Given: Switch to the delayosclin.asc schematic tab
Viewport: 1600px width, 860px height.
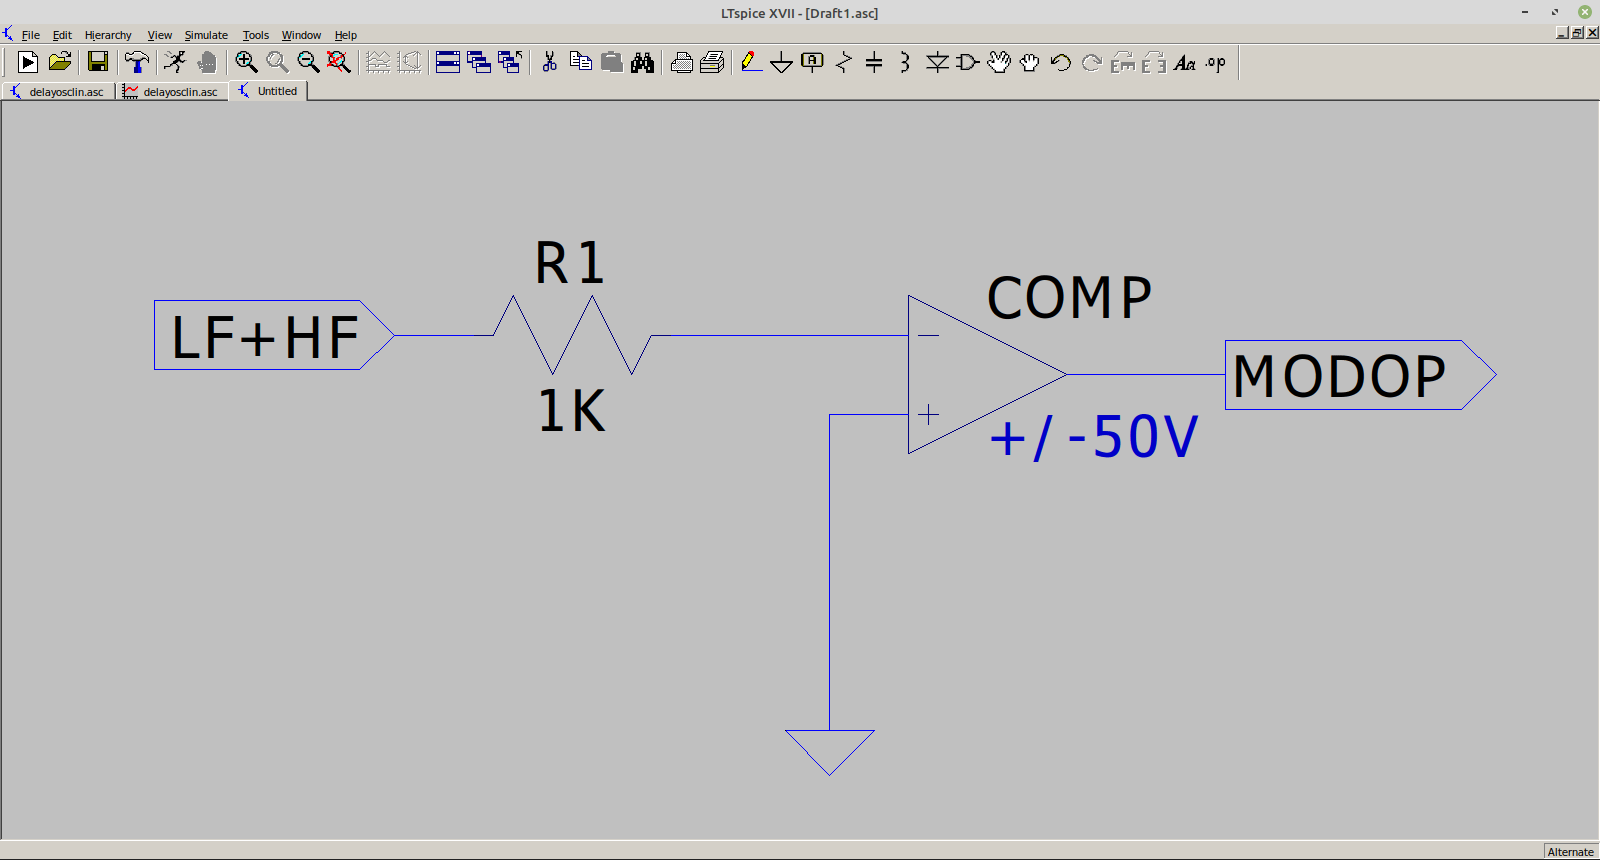Looking at the screenshot, I should coord(58,91).
